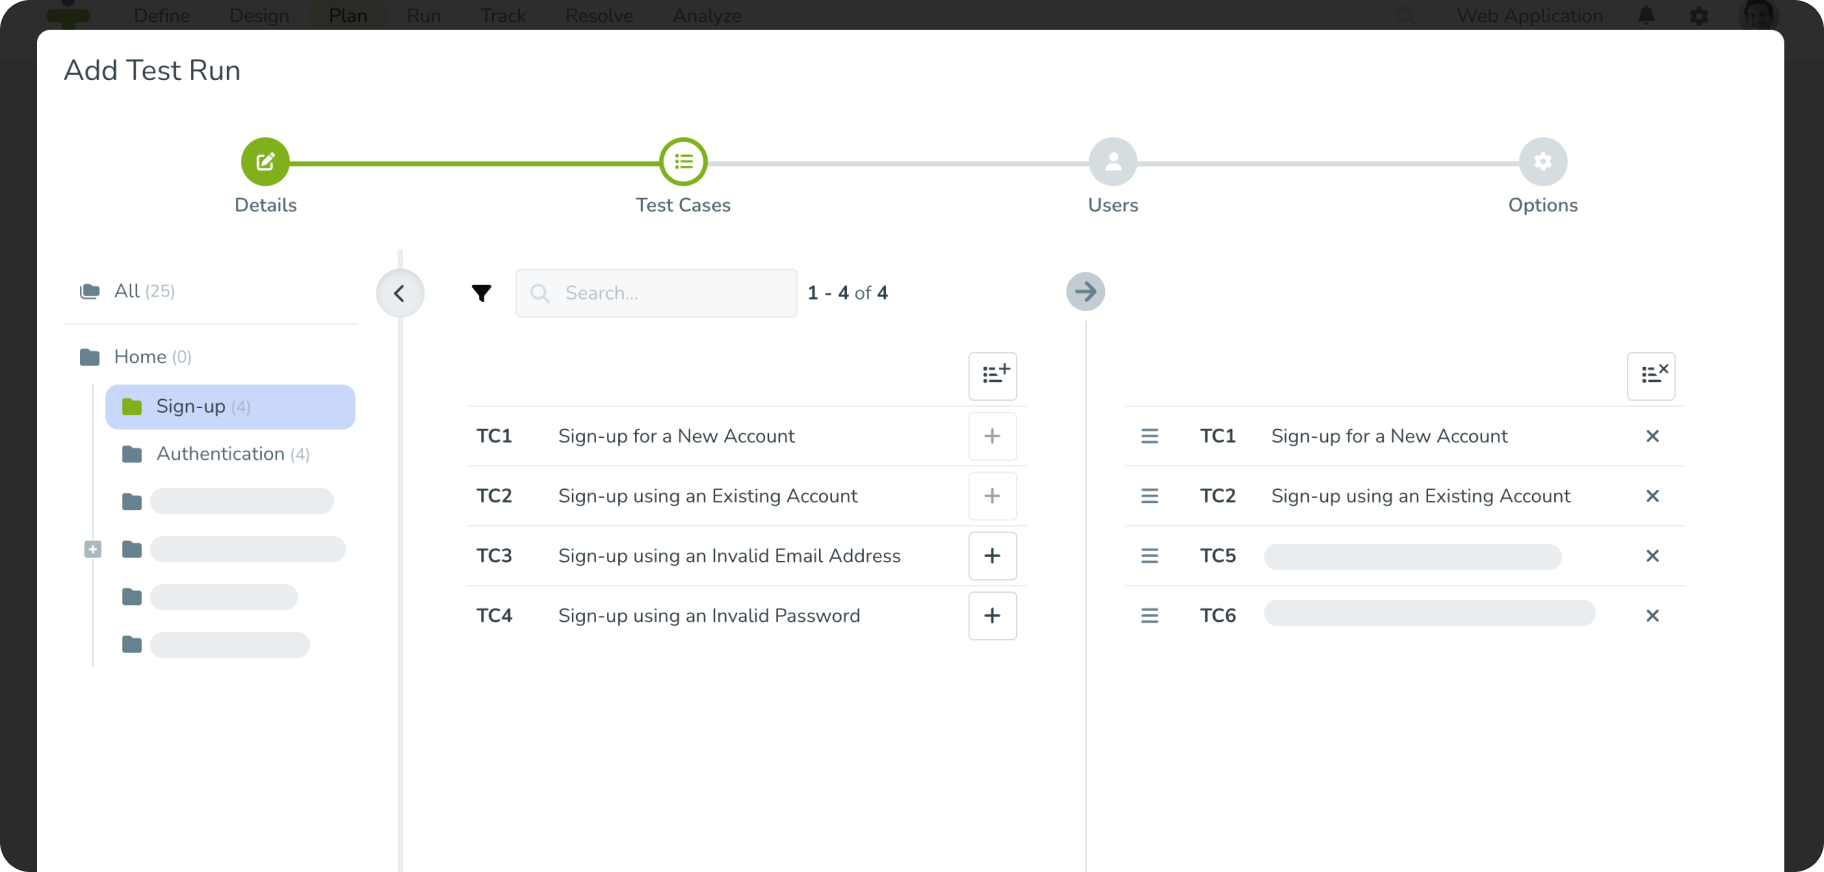Viewport: 1824px width, 872px height.
Task: Open the Track menu in top bar
Action: tap(503, 16)
